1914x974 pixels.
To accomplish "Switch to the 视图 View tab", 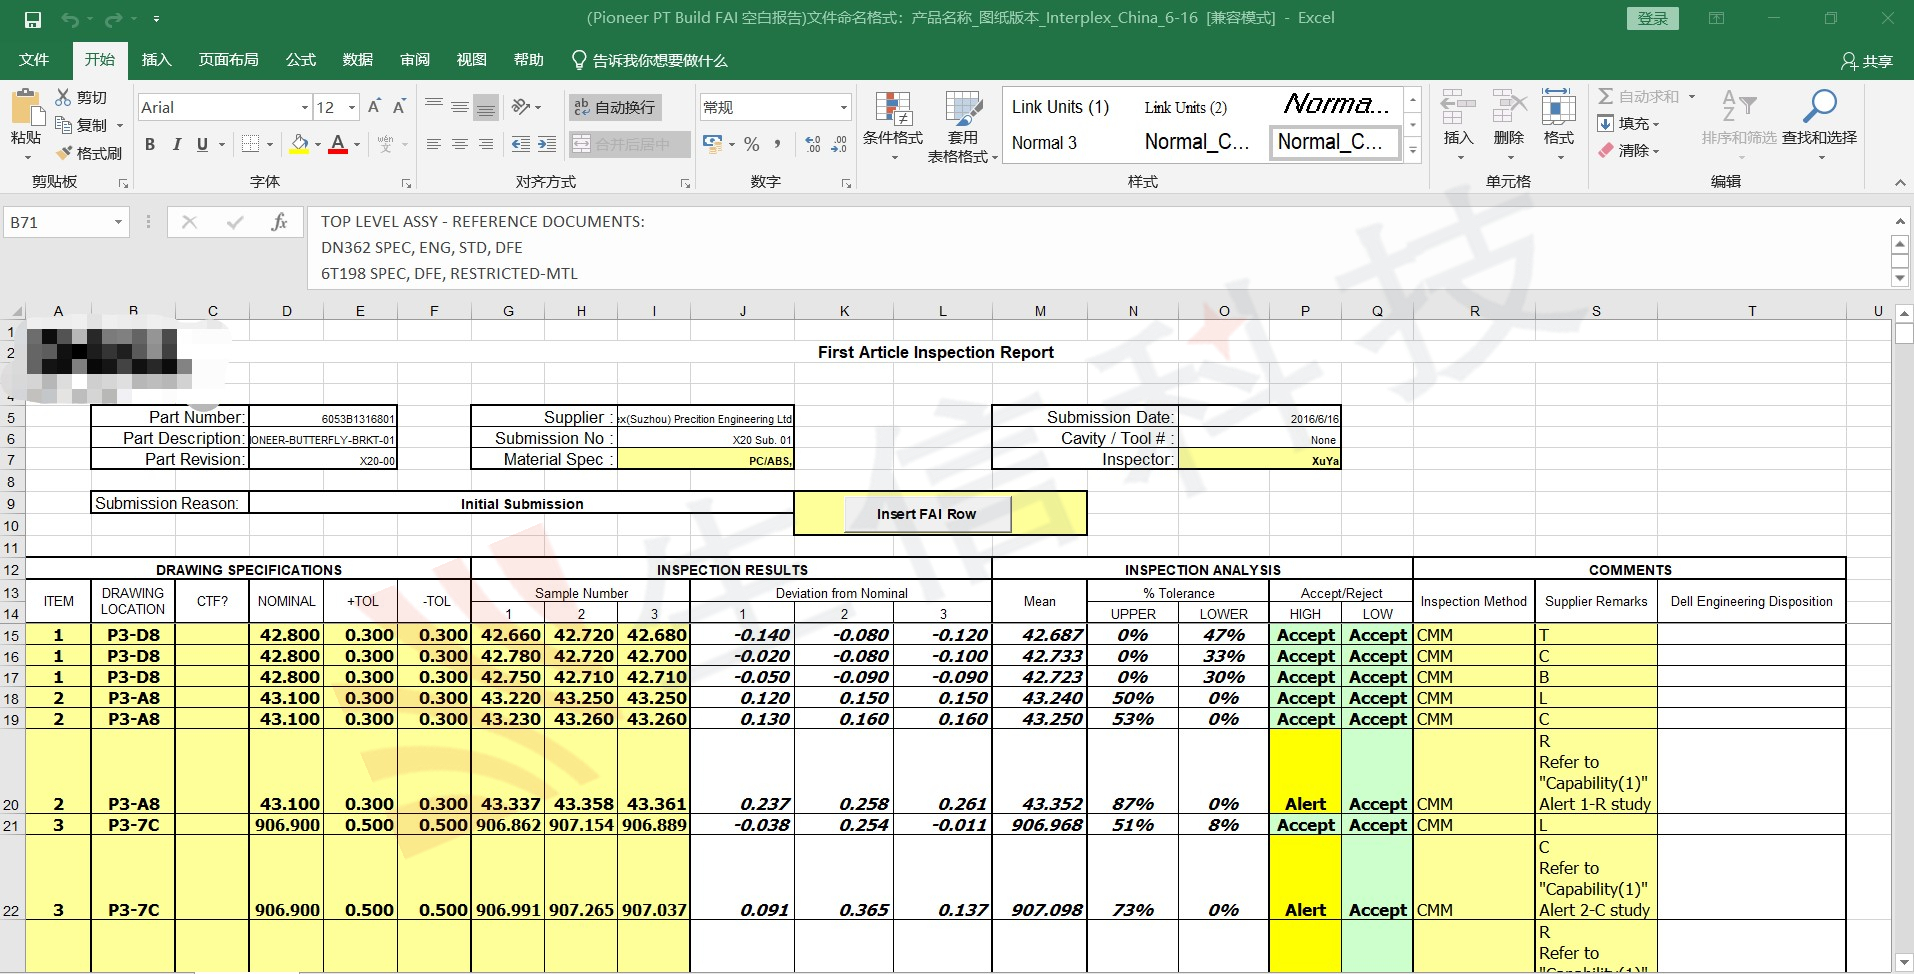I will click(472, 60).
